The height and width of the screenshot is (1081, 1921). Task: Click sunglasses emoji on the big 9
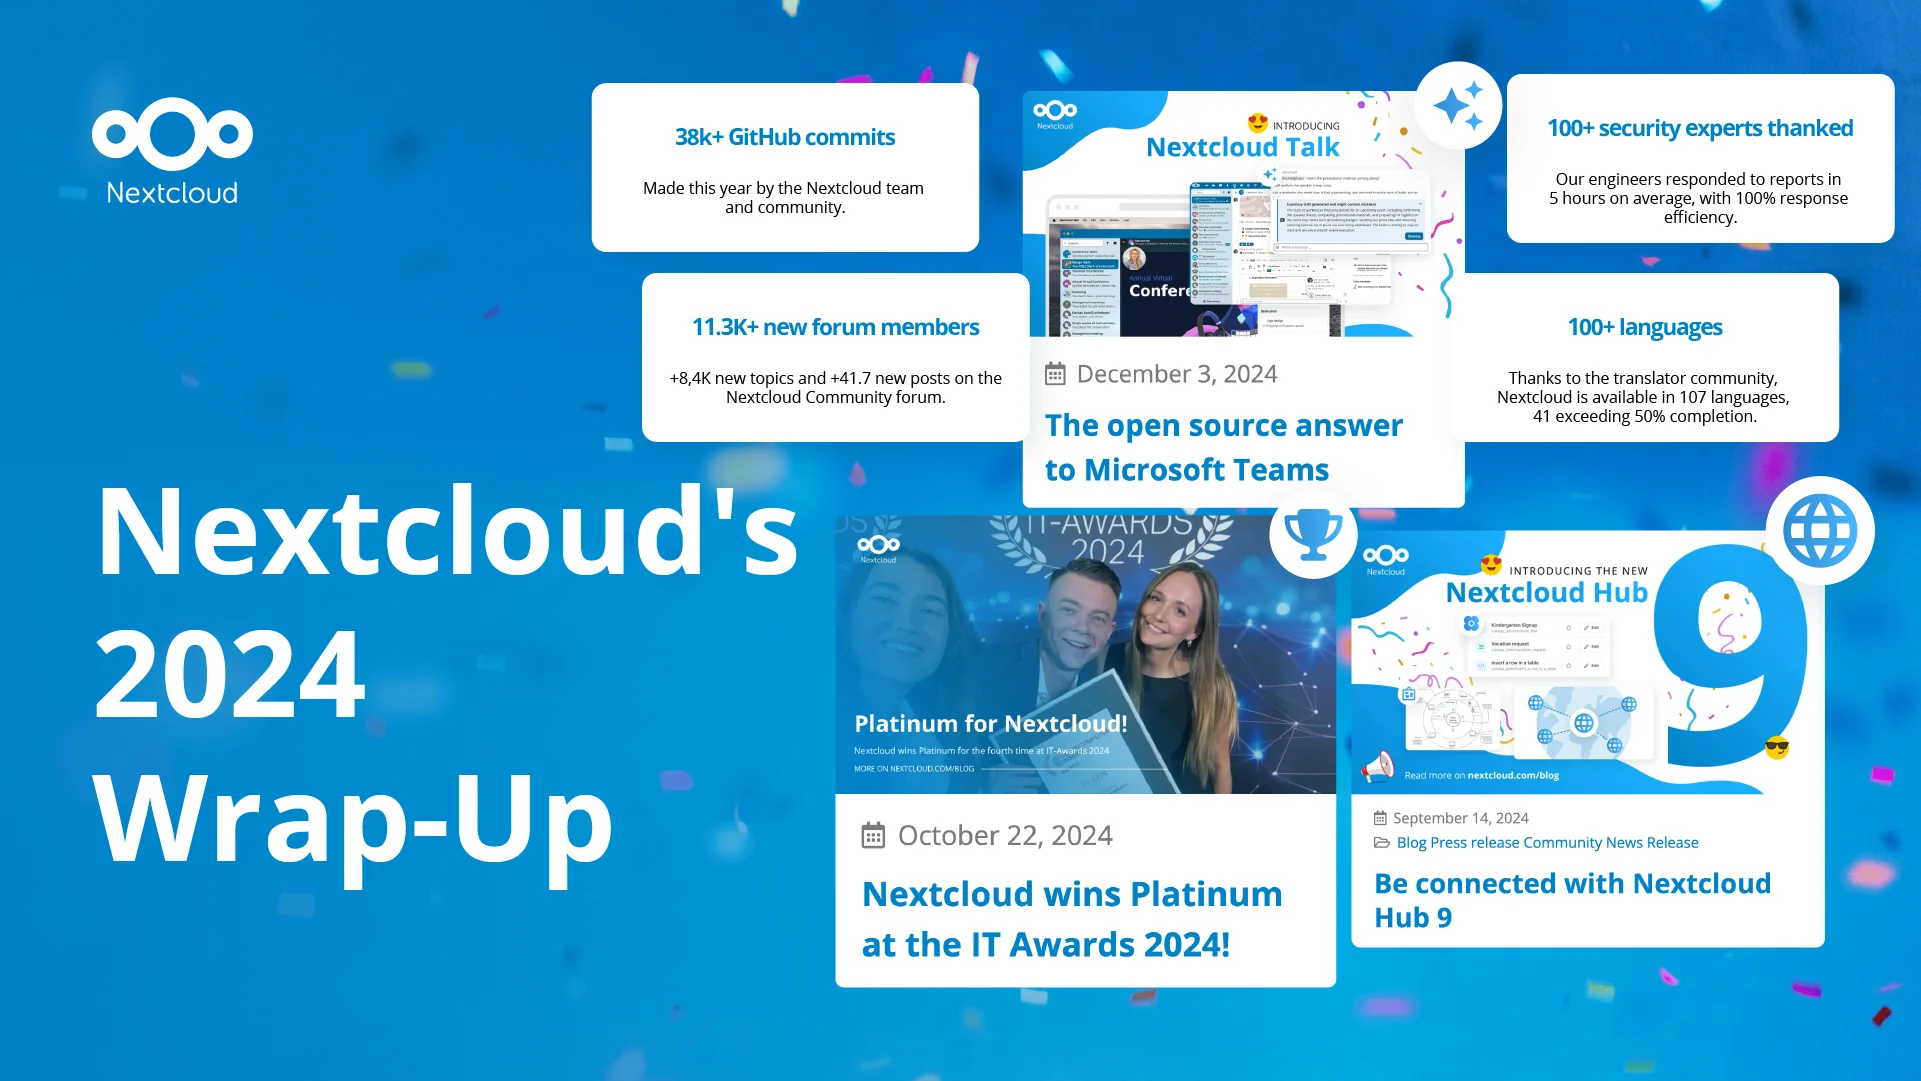[x=1777, y=747]
